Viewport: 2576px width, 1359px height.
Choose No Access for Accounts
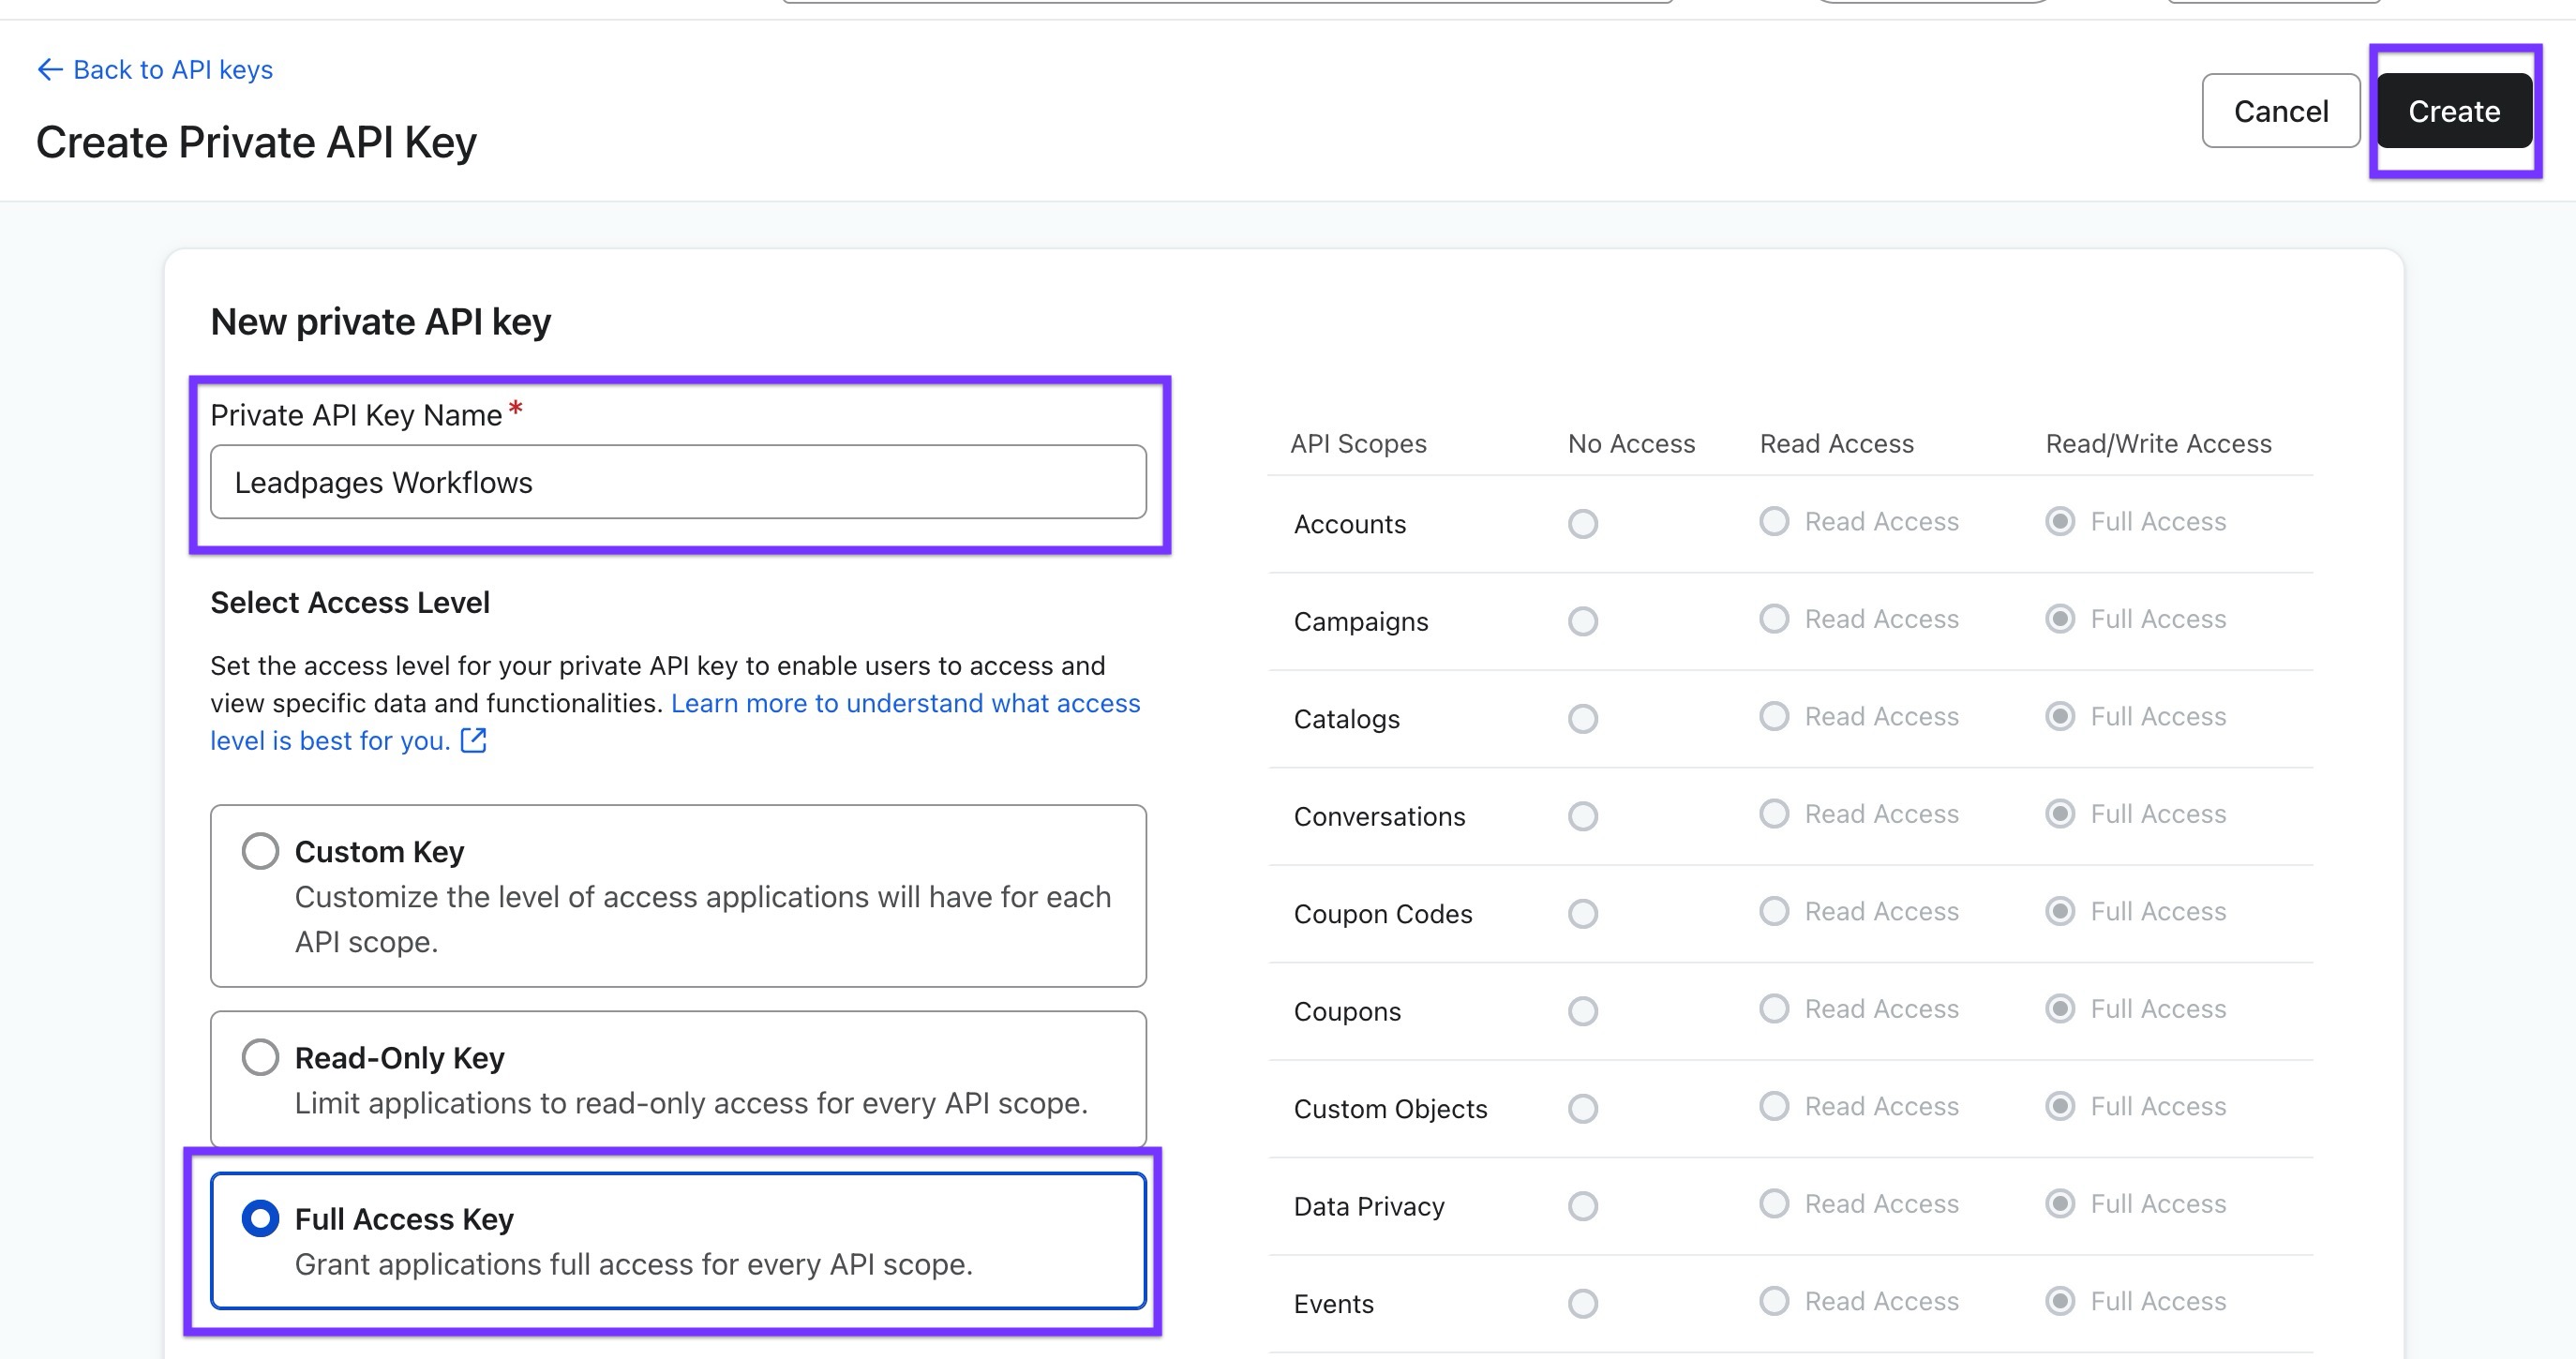pyautogui.click(x=1582, y=523)
